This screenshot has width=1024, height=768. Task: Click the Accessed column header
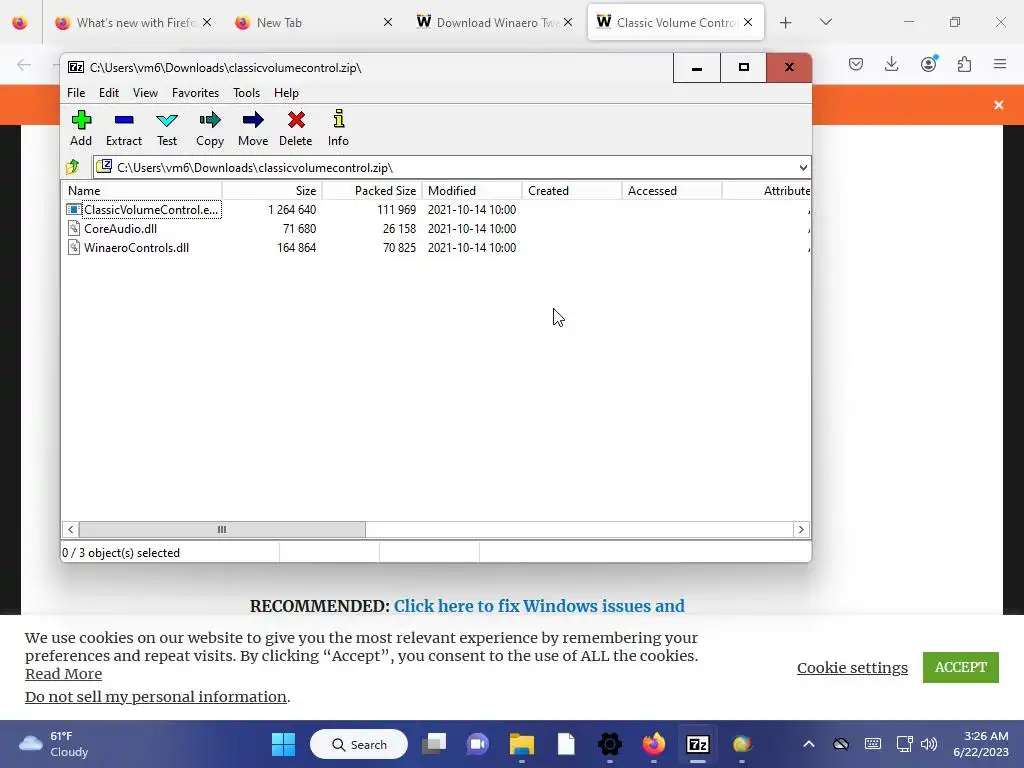coord(672,191)
